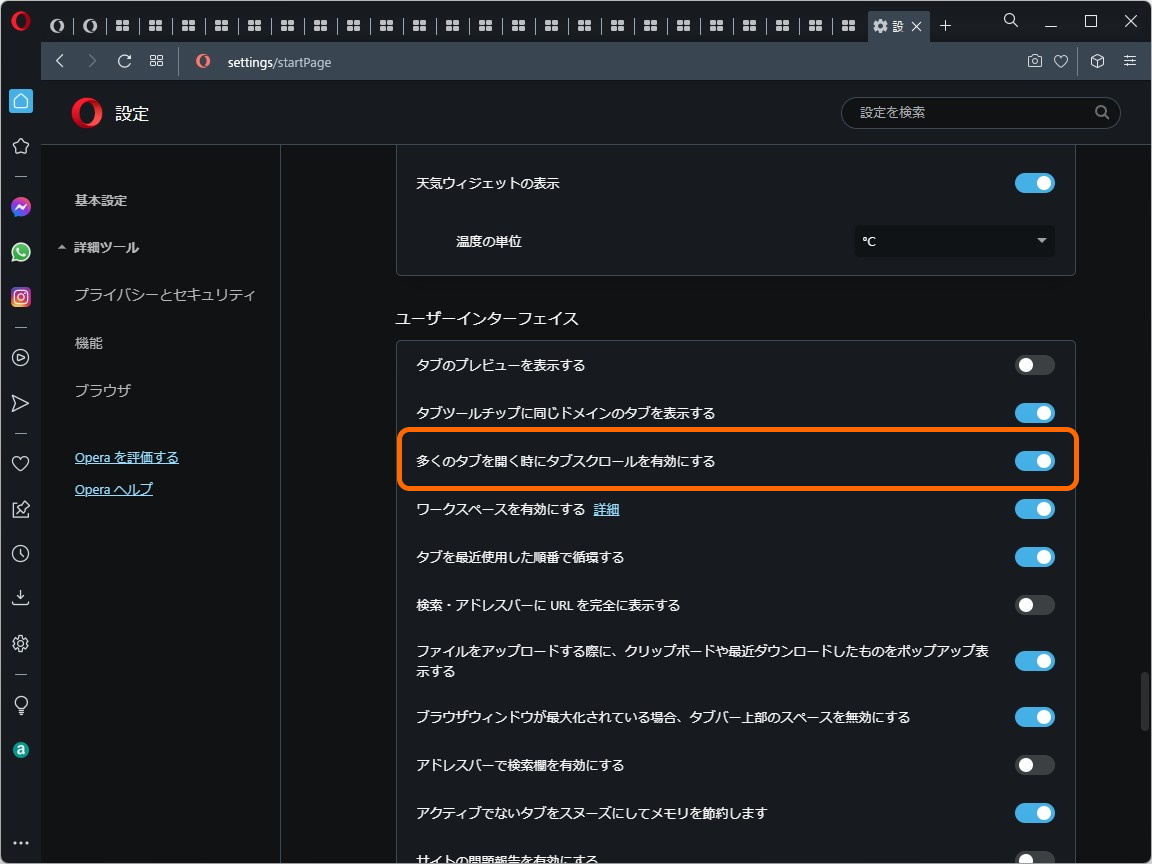Collapse the 詳細ツール section

pyautogui.click(x=105, y=247)
